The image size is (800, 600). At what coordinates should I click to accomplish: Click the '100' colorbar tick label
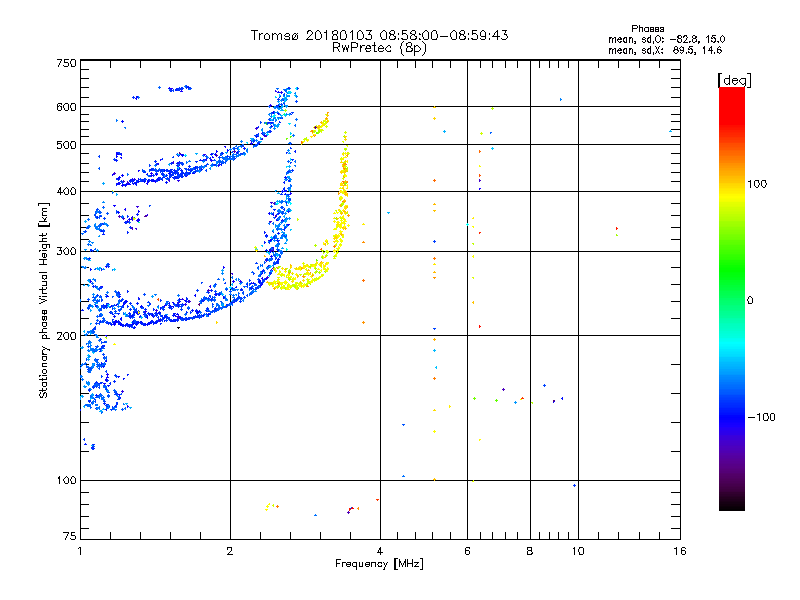point(757,184)
